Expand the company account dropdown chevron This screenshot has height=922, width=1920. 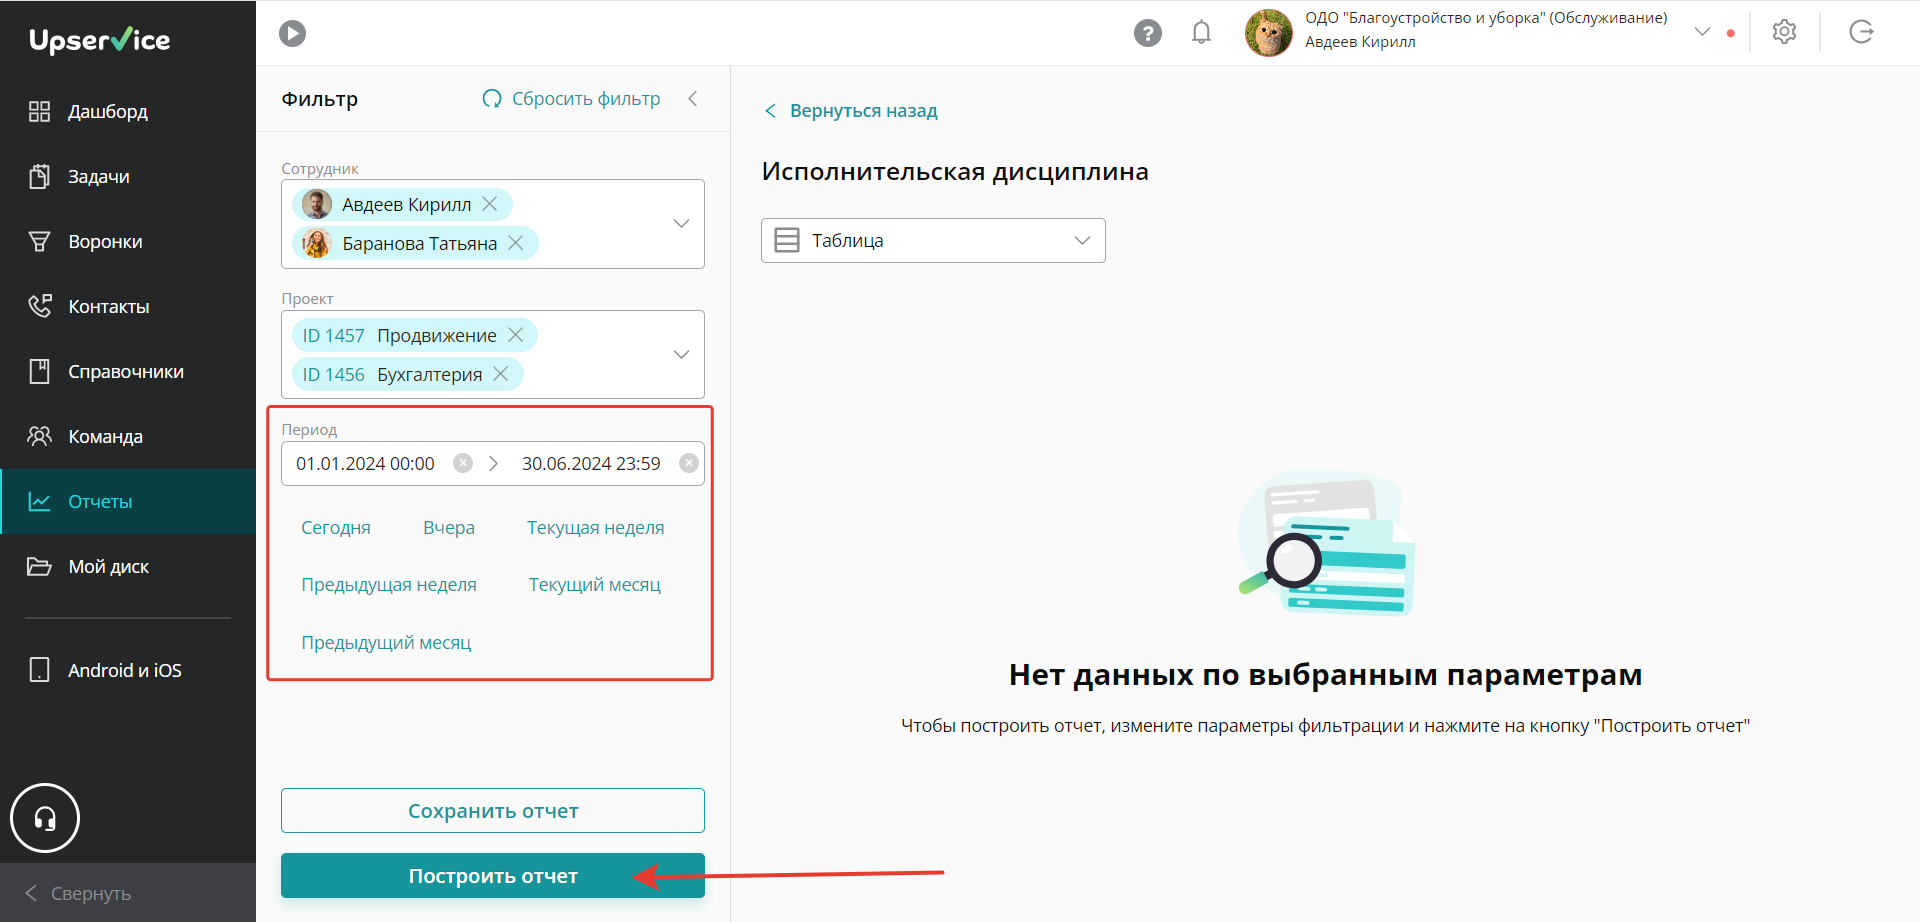click(1702, 32)
